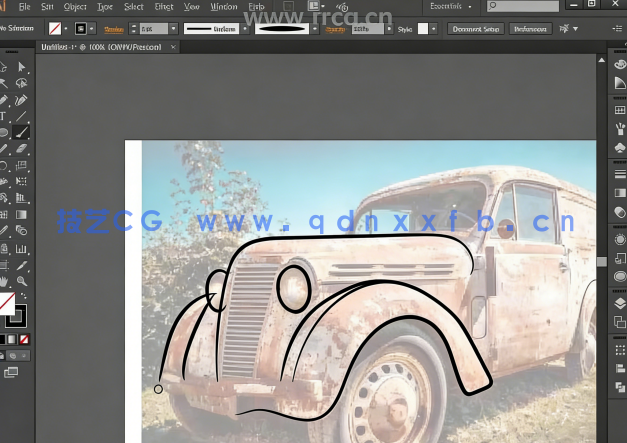The width and height of the screenshot is (627, 443).
Task: Close the Untitled-1 document tab
Action: (173, 47)
